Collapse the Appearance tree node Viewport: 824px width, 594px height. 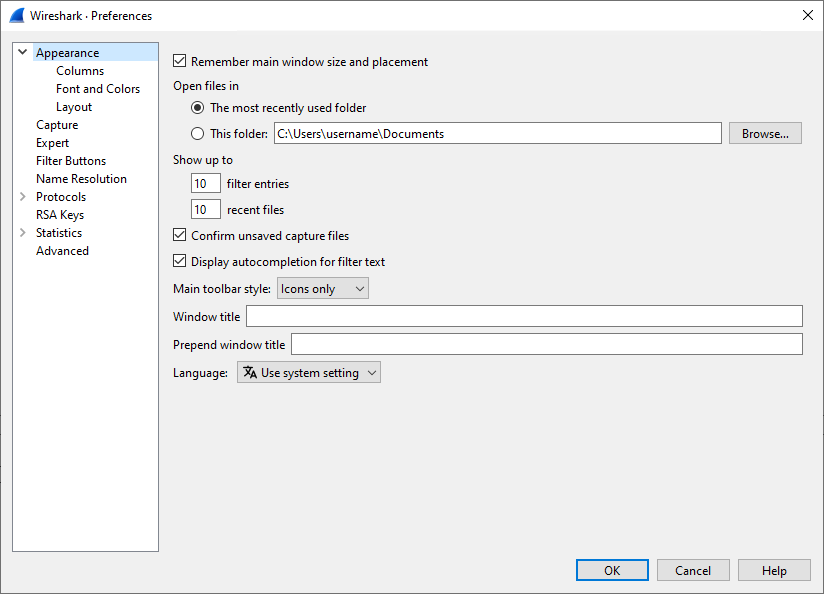[x=23, y=53]
